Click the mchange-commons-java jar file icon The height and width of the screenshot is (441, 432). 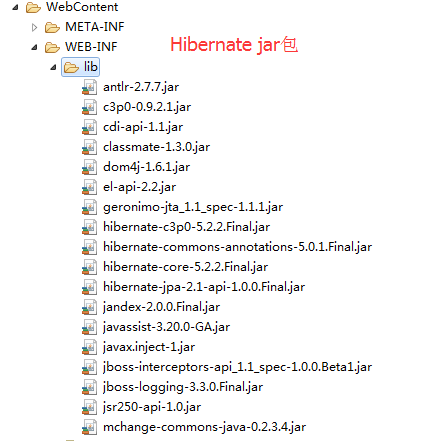click(x=89, y=427)
